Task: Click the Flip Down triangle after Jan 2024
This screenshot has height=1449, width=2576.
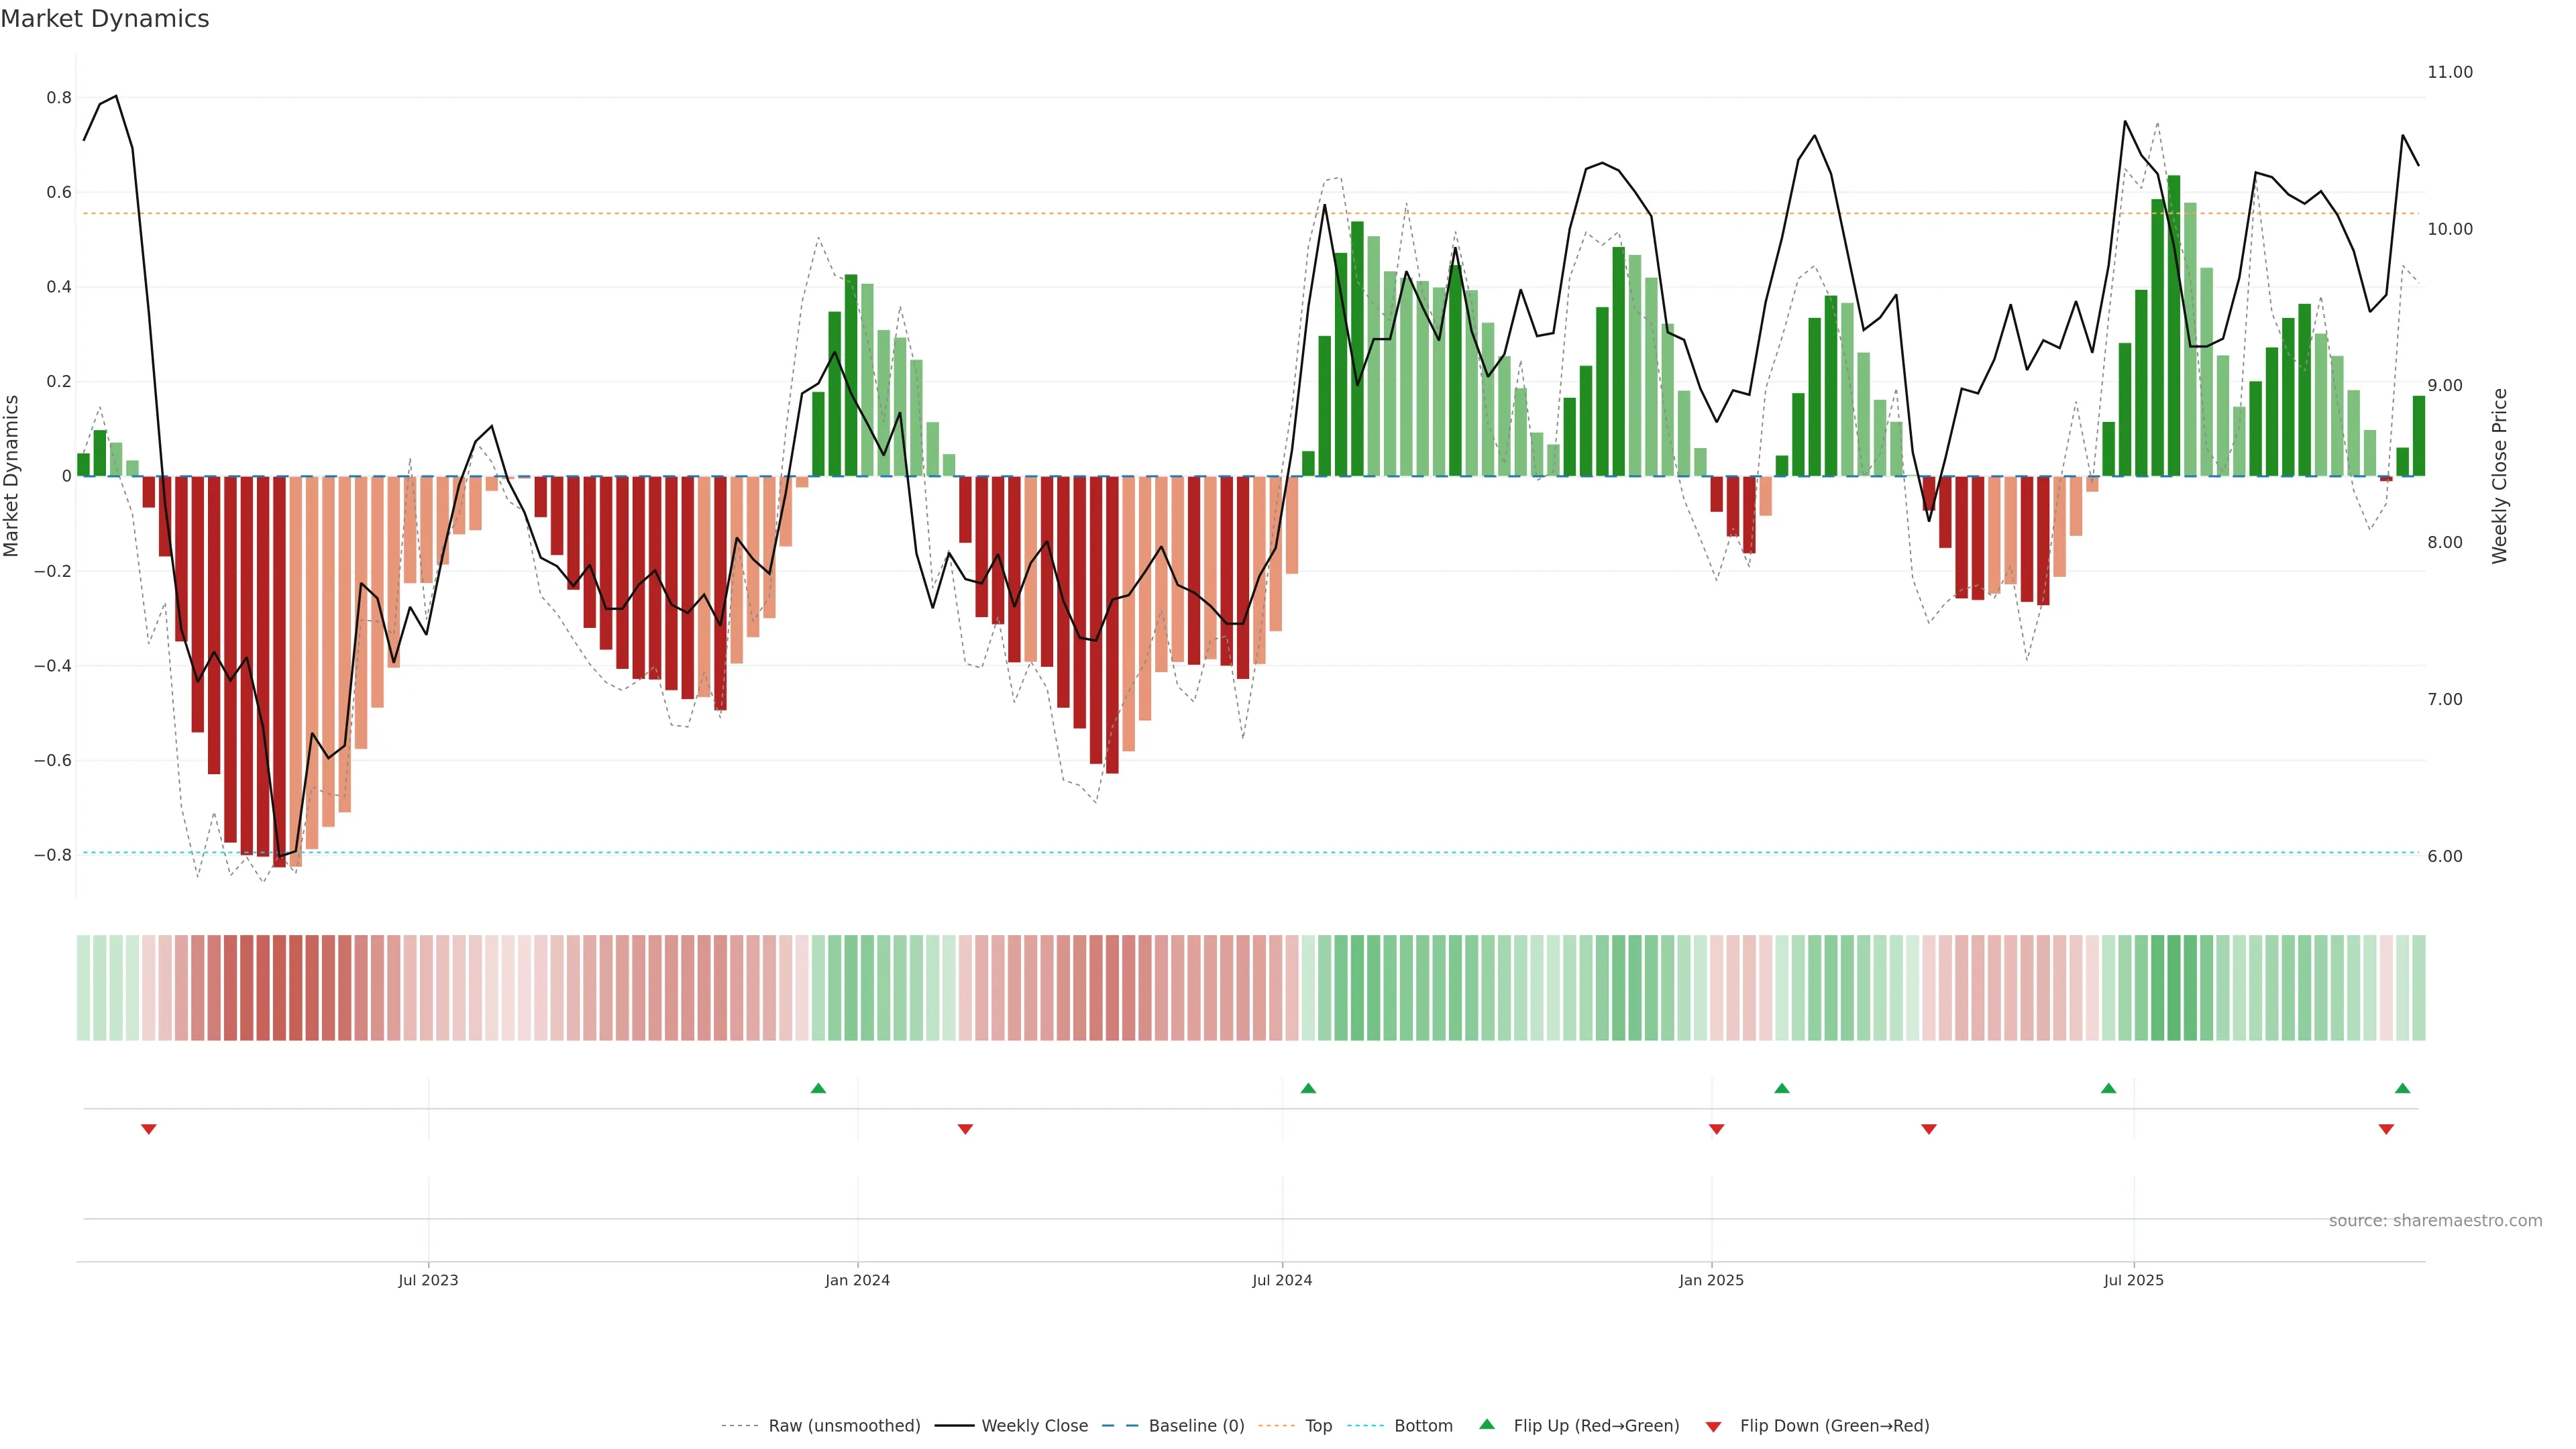Action: tap(965, 1129)
